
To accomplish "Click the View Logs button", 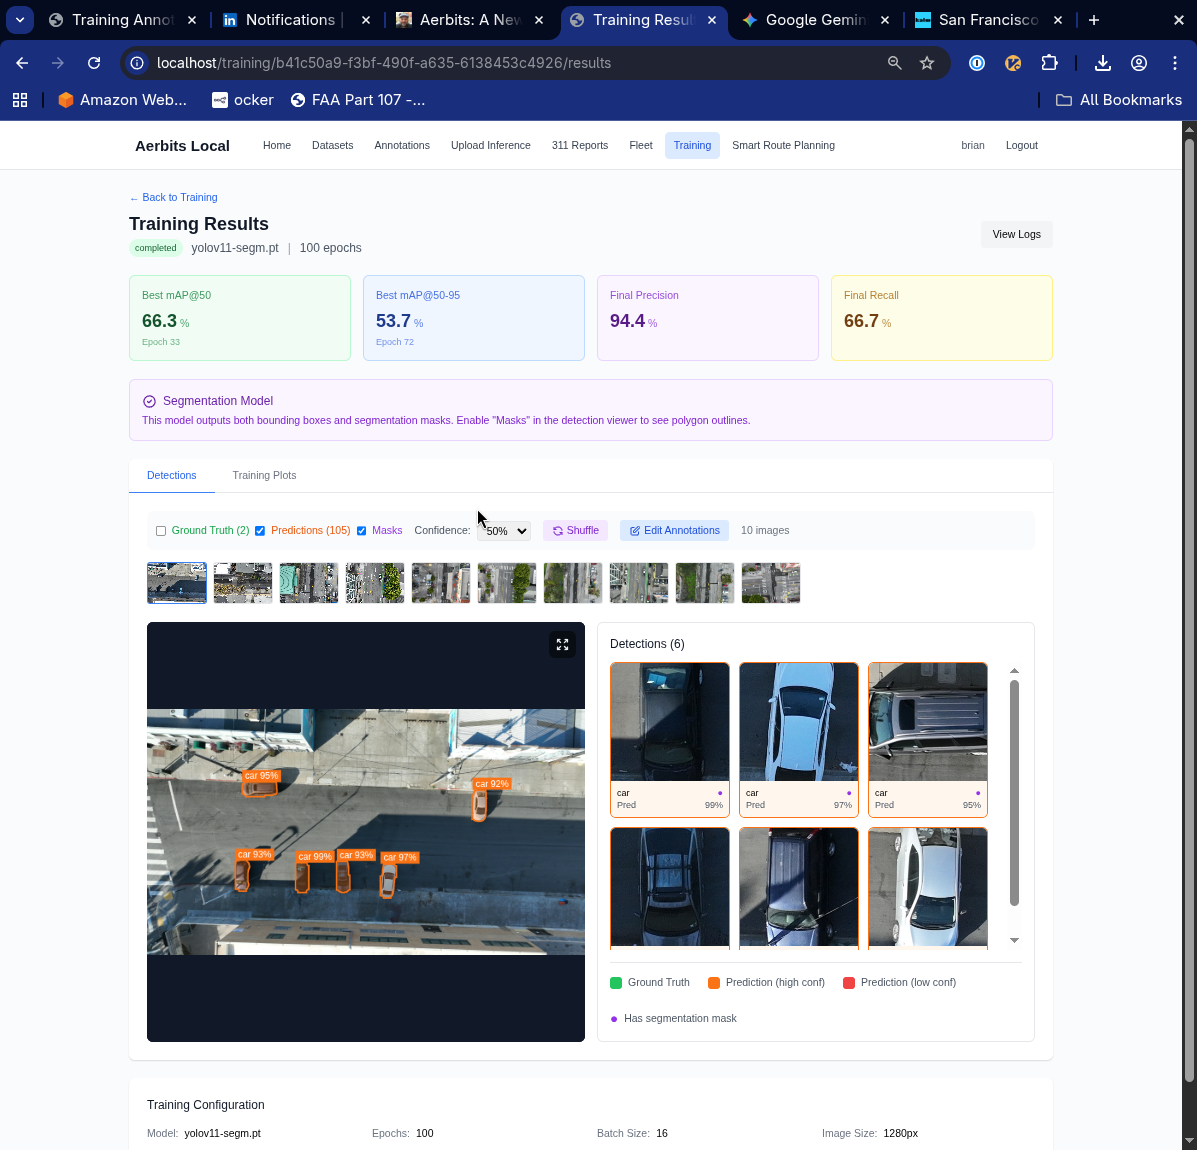I will click(x=1016, y=234).
